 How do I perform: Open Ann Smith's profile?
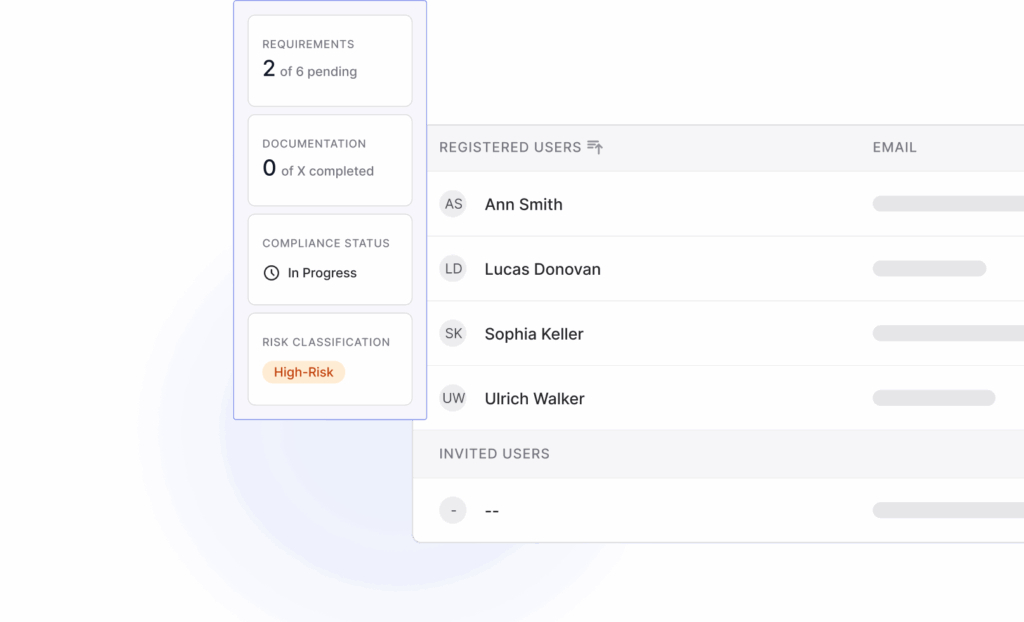tap(523, 203)
